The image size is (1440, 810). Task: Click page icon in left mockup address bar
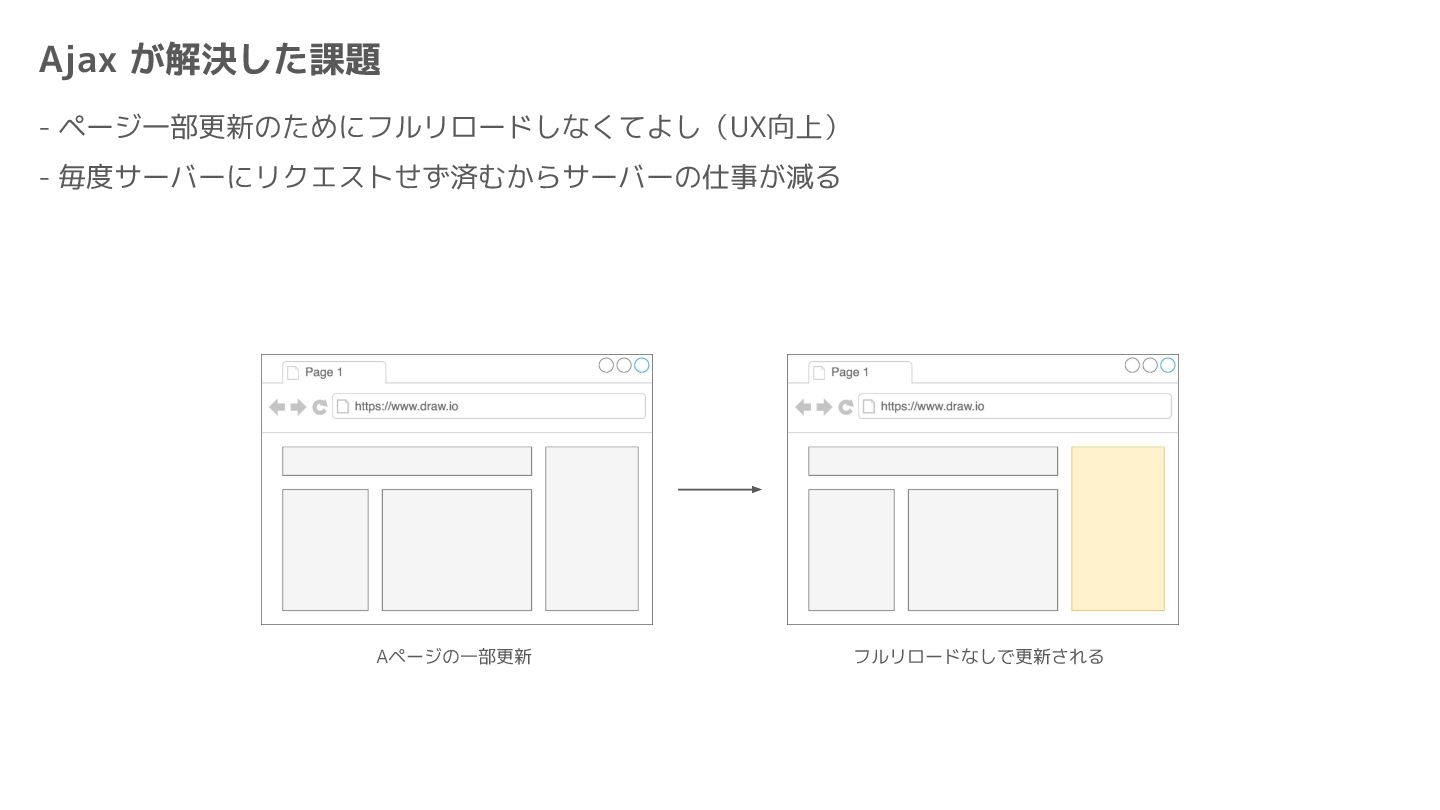[343, 406]
